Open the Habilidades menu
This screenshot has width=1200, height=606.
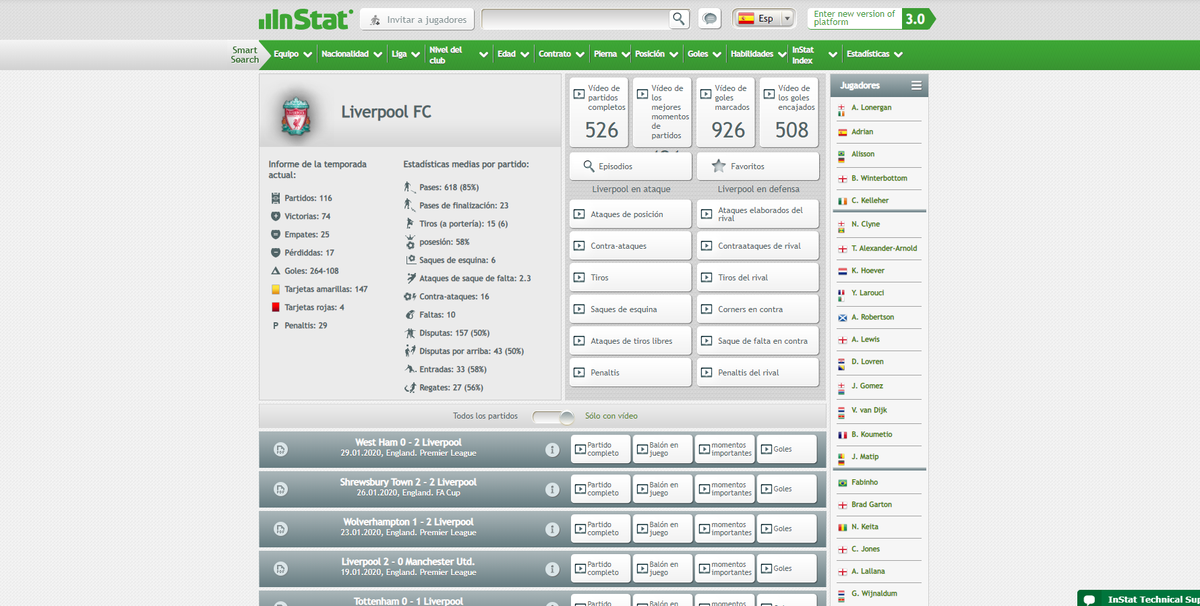click(758, 54)
